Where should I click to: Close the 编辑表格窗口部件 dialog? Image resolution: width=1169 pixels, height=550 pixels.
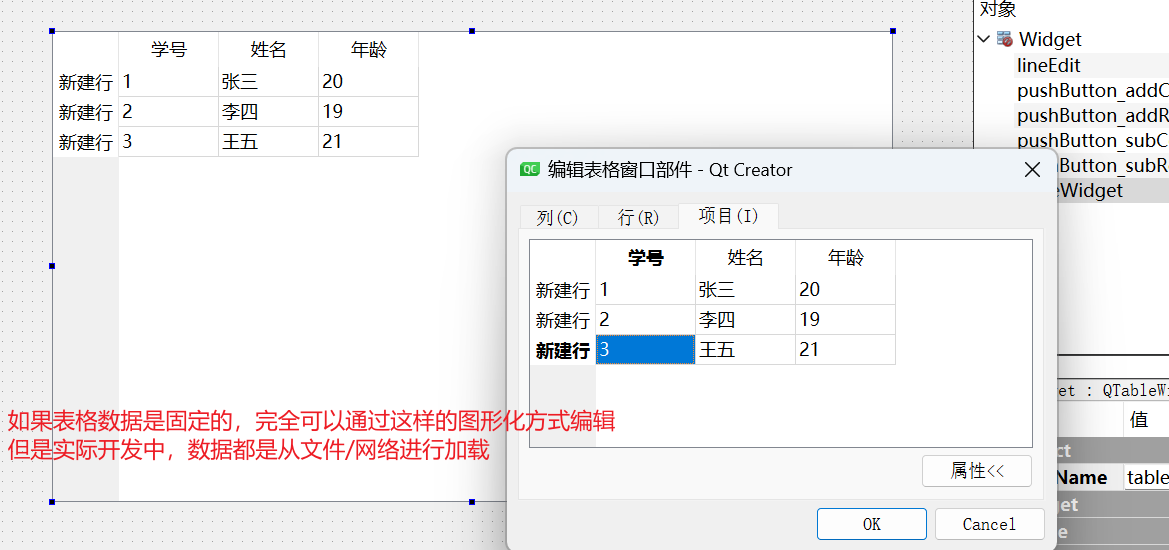point(1032,170)
